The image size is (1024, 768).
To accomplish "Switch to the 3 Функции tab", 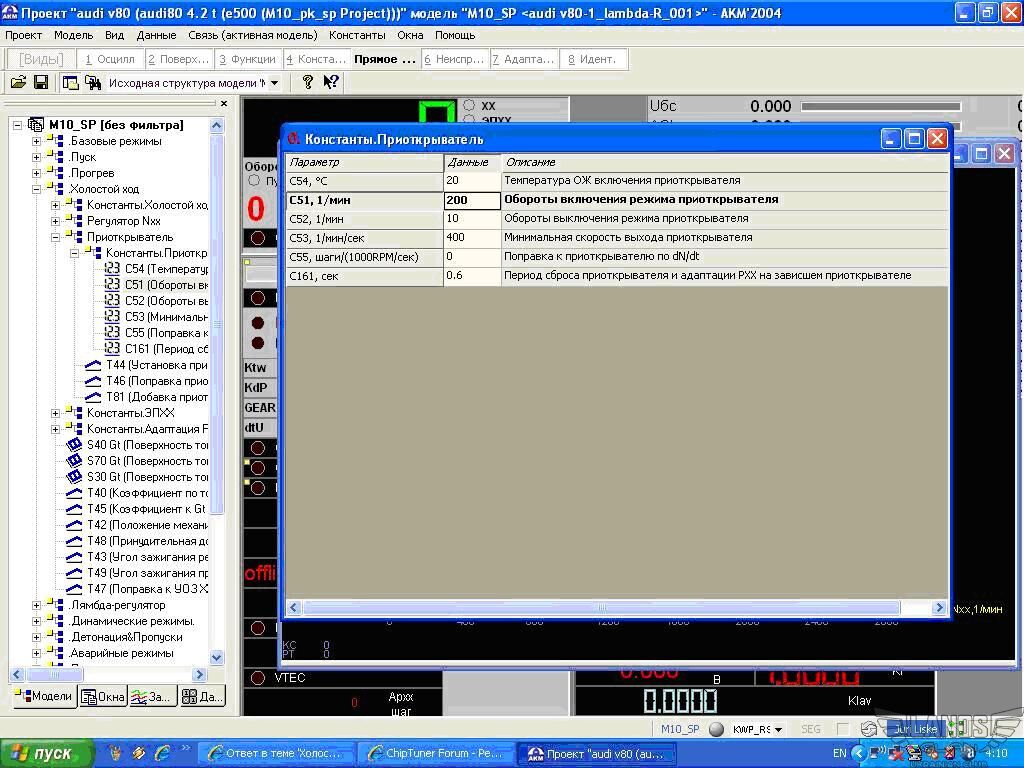I will [247, 59].
